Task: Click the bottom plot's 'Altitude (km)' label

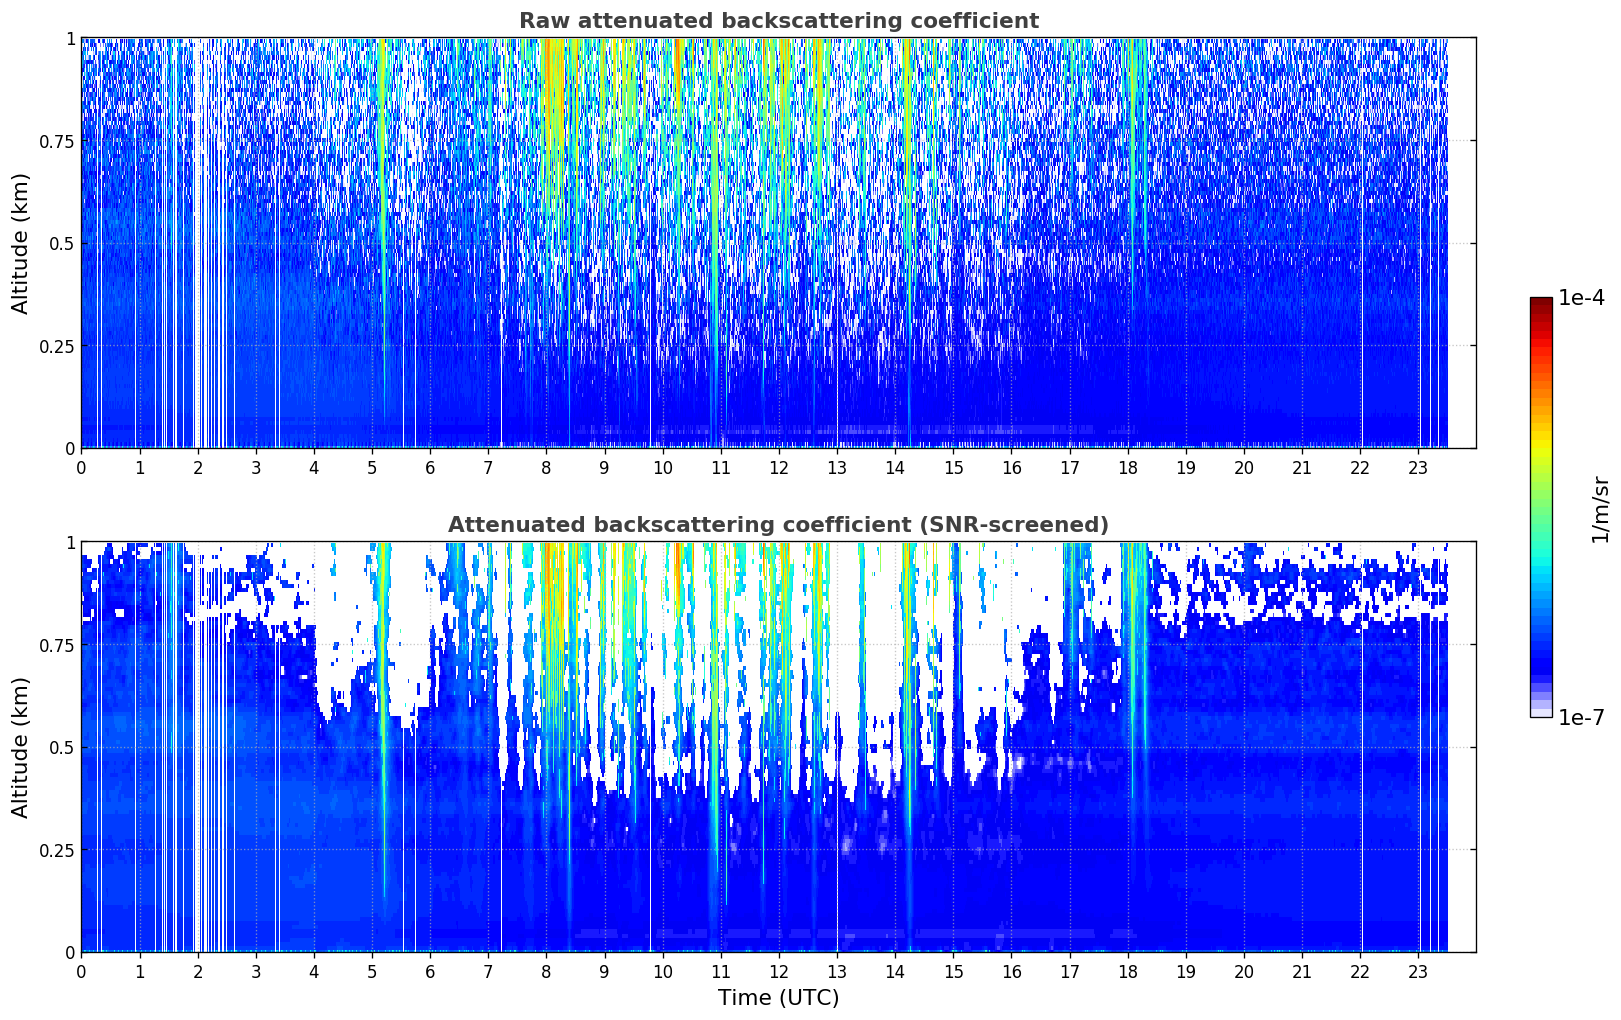Action: tap(21, 747)
